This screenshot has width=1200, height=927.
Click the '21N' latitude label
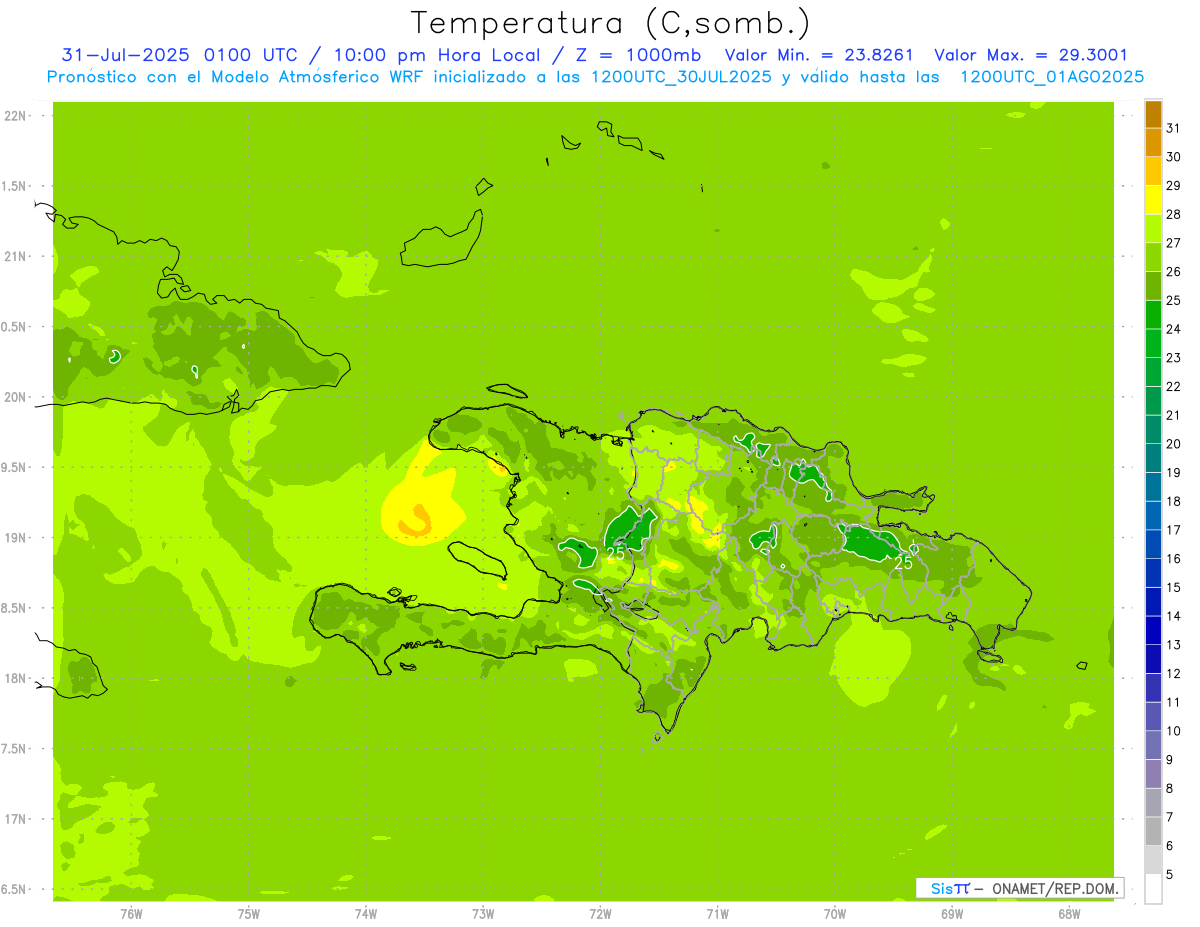[14, 257]
